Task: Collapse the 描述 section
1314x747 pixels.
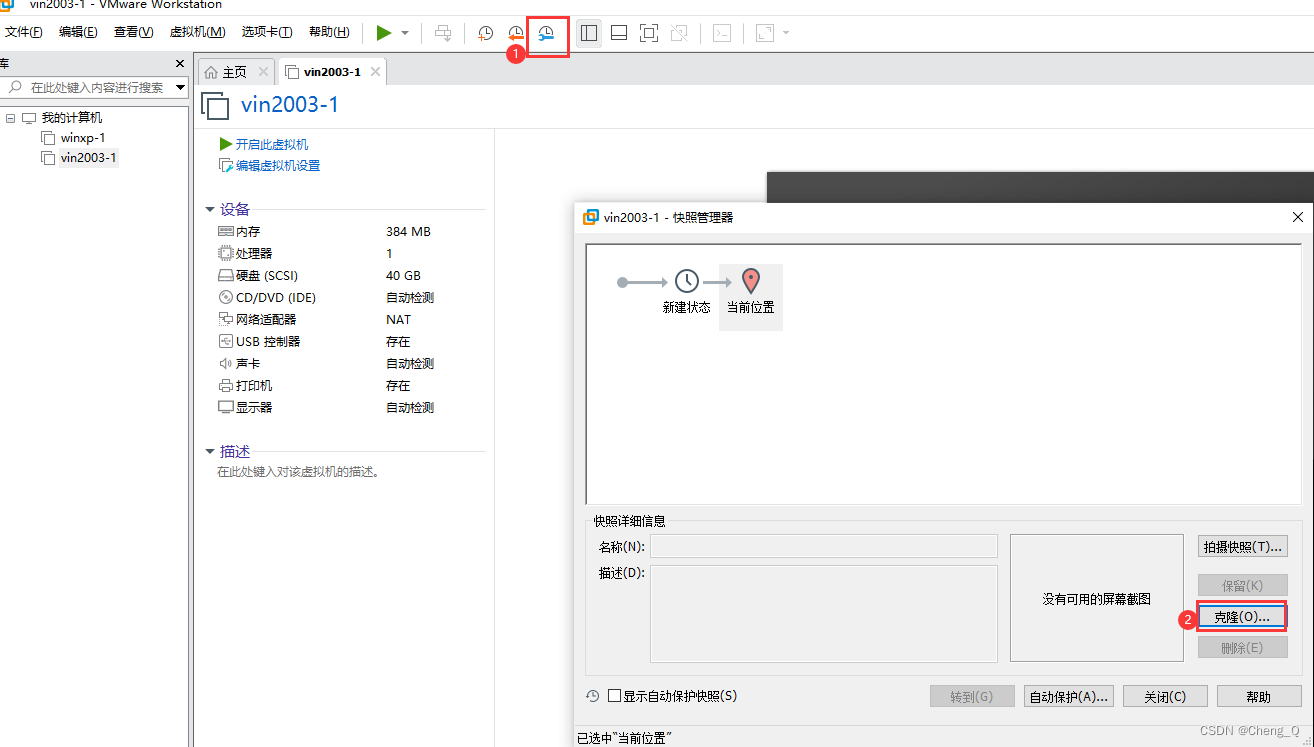Action: 210,452
